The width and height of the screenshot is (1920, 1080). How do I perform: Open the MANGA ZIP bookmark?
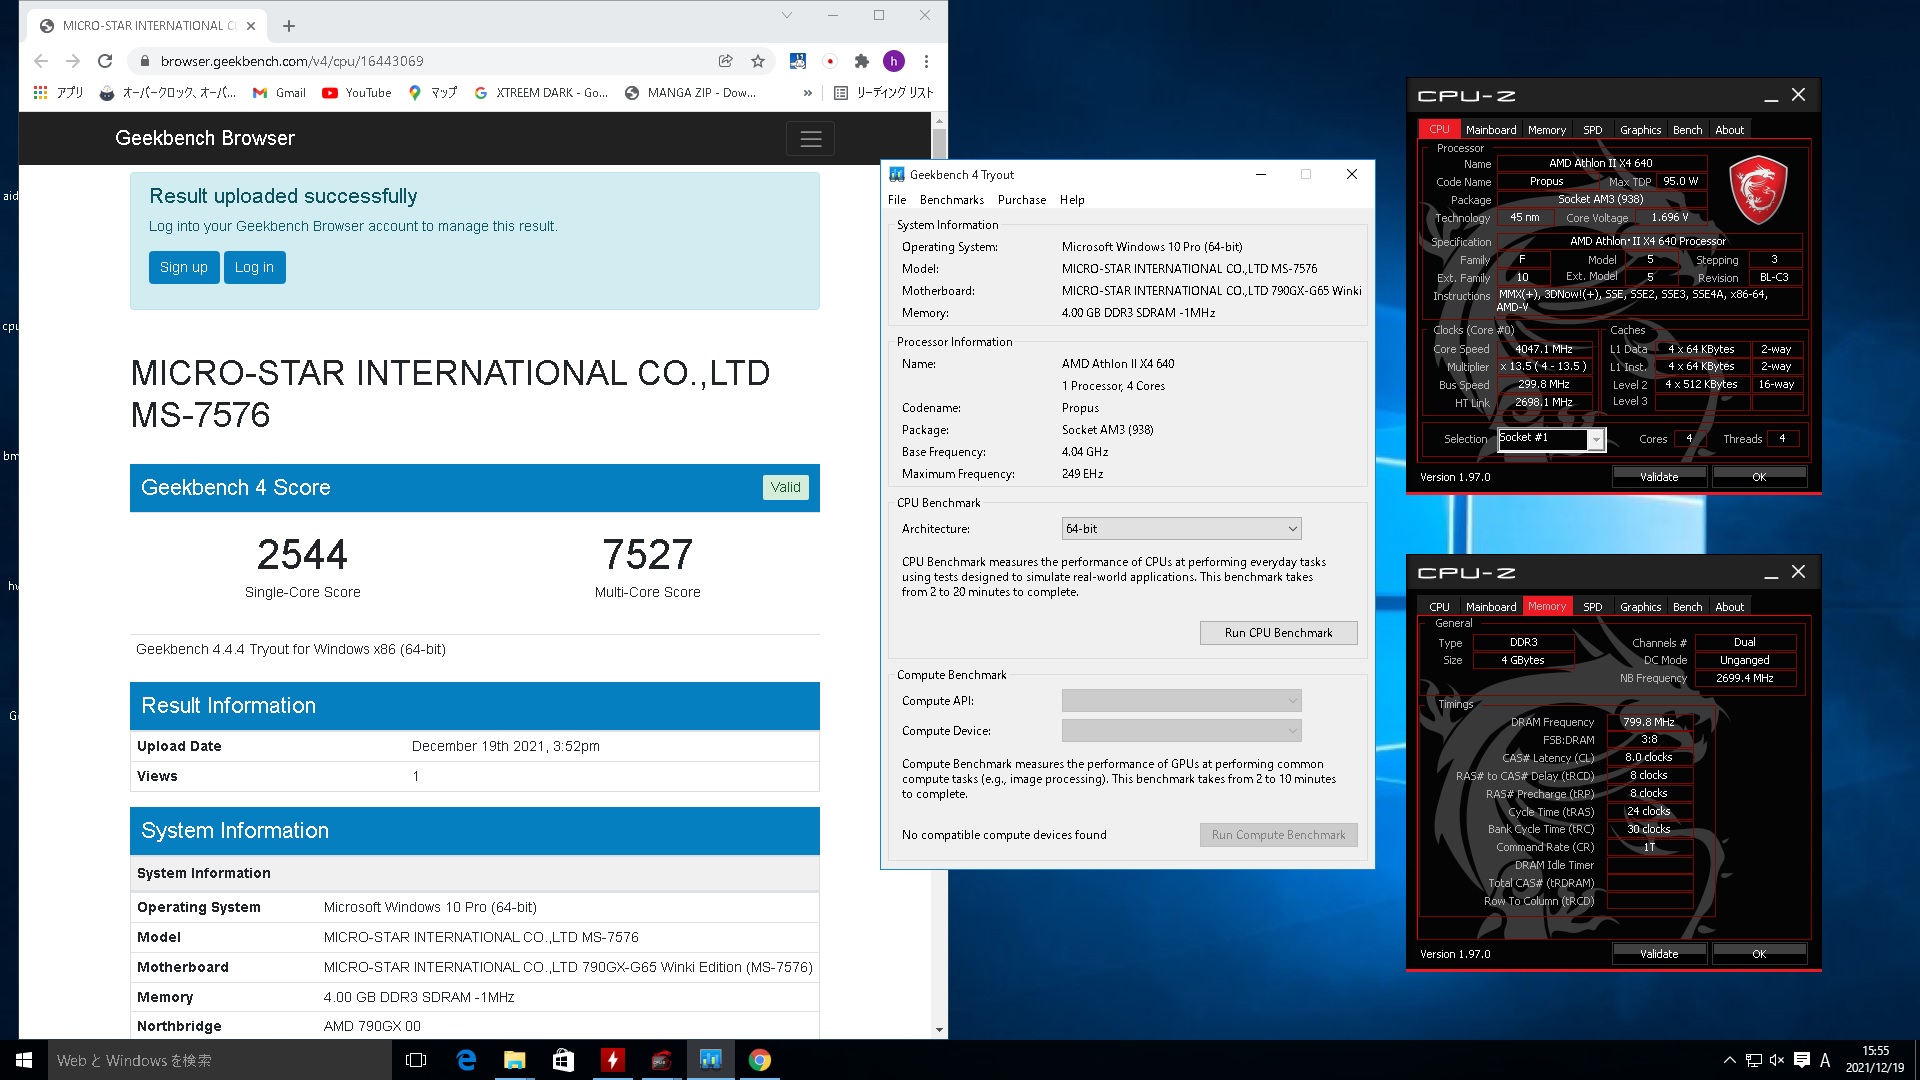coord(690,92)
